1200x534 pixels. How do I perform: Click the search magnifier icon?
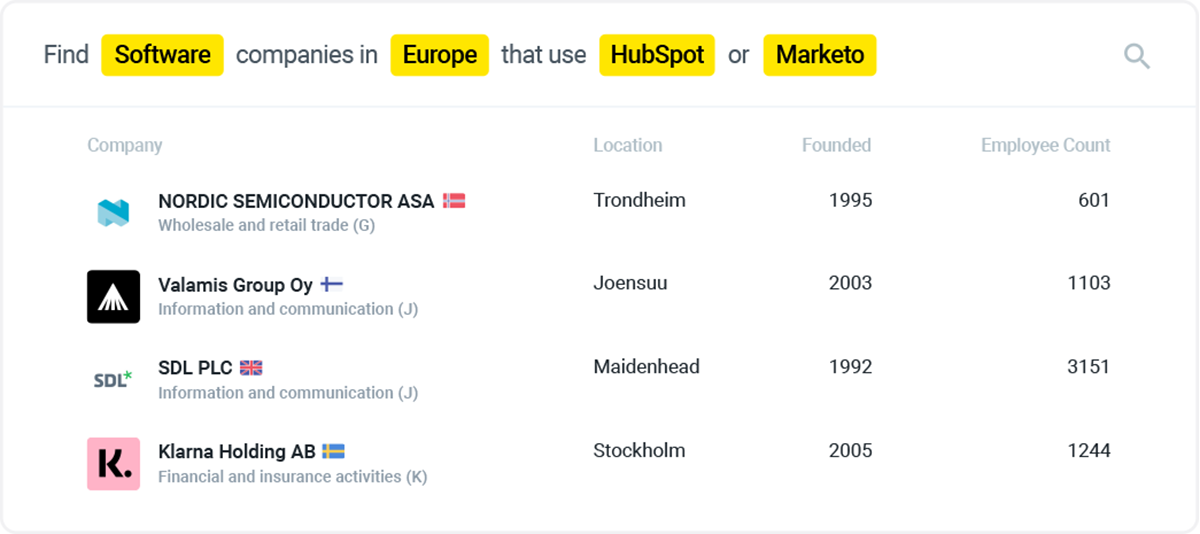point(1137,56)
